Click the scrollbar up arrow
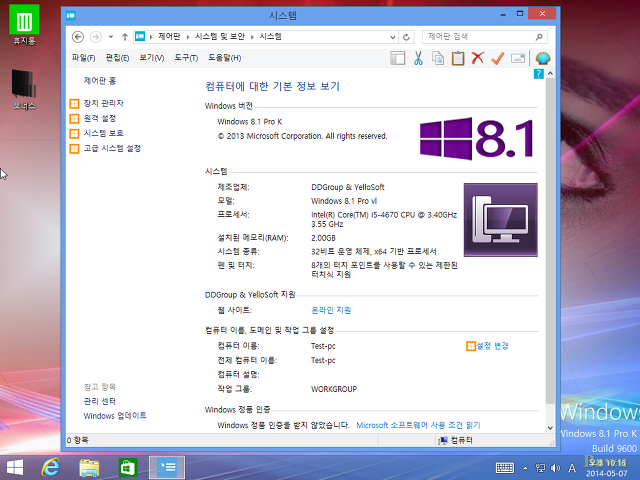This screenshot has width=640, height=480. pos(550,73)
